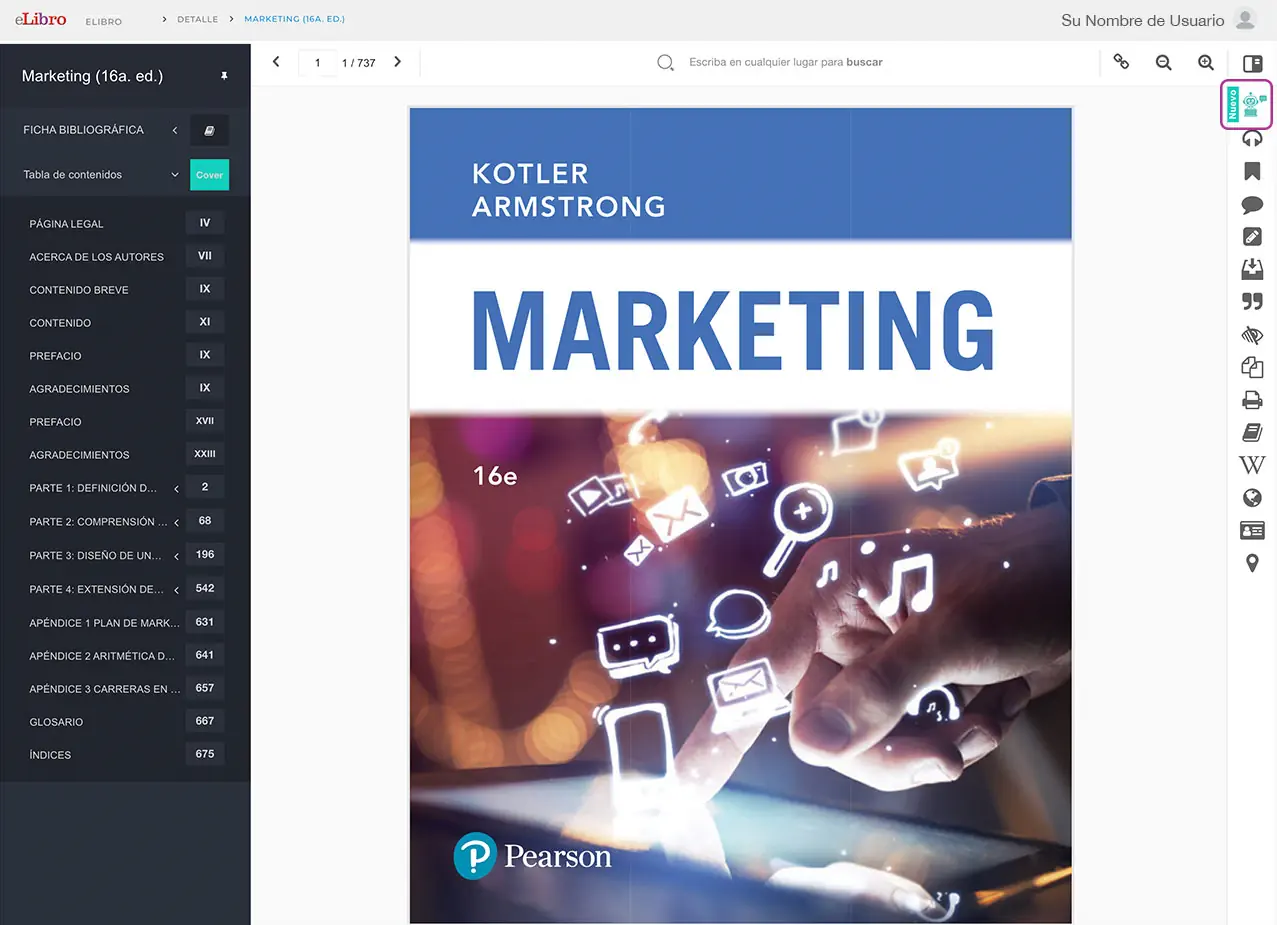Expand the Ficha Bibliográfica section
Viewport: 1277px width, 925px height.
(x=175, y=130)
